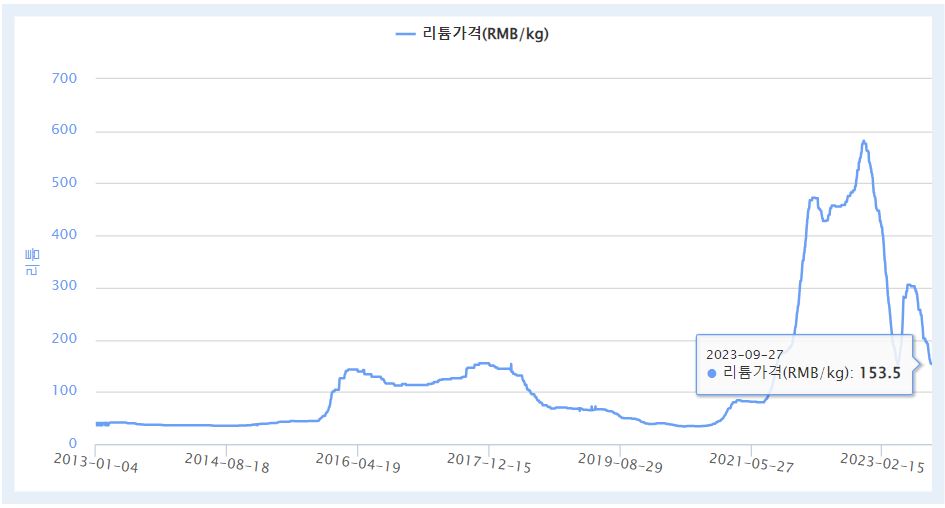945x508 pixels.
Task: Click the 0 y-axis value label
Action: click(72, 444)
